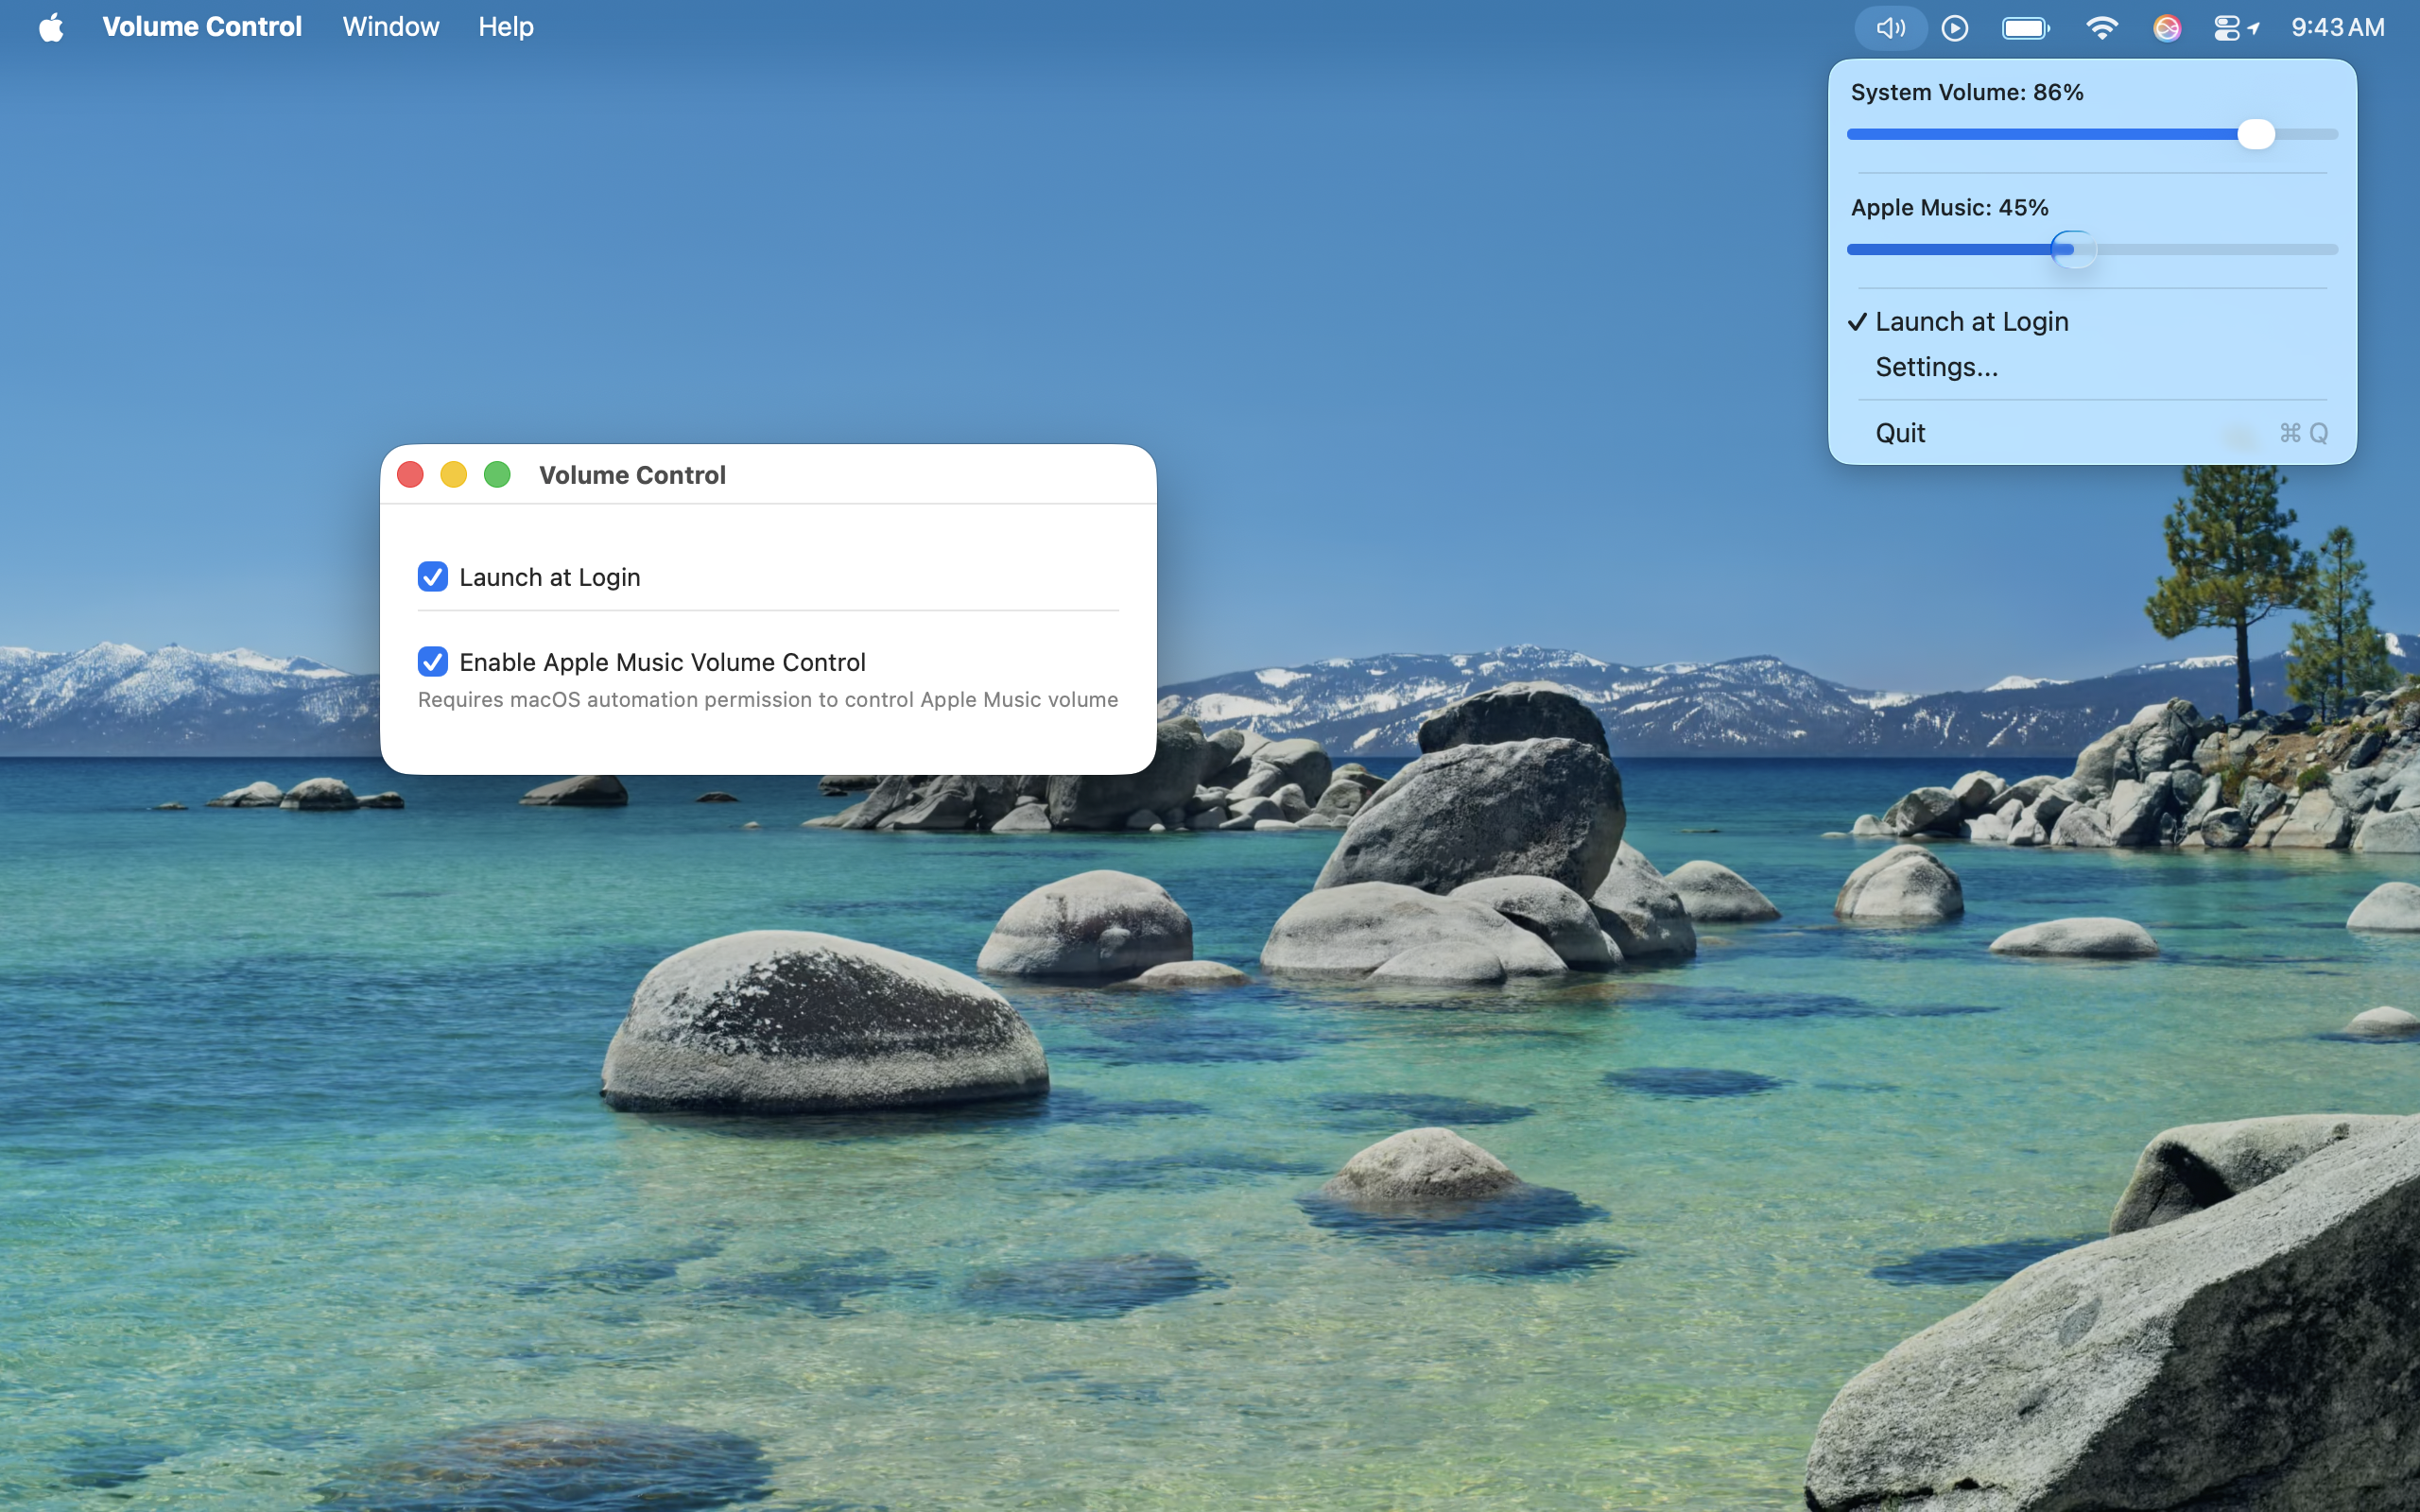Click the Apple Music volume slider knob
Screen dimensions: 2420x1512
coord(2072,249)
